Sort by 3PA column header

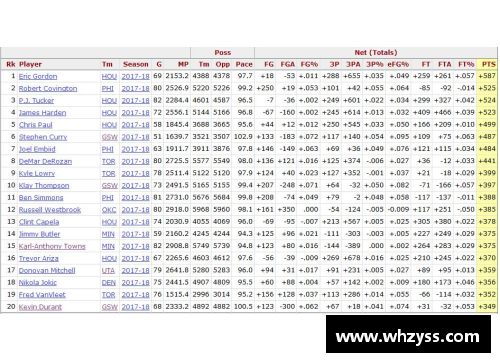[353, 64]
